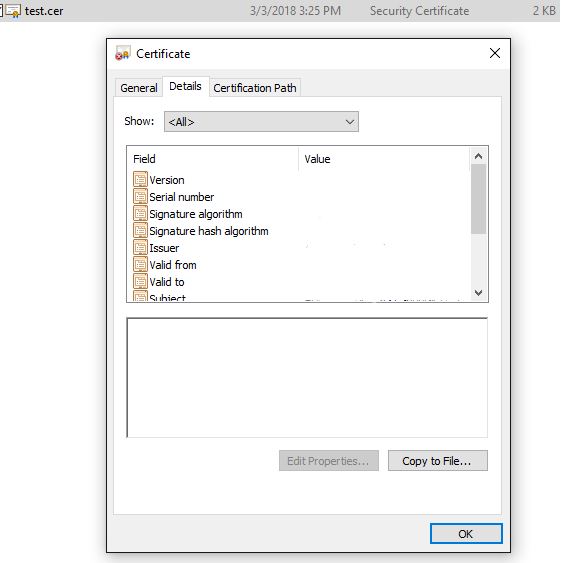Click the field list scroll up arrow
561x563 pixels.
click(x=478, y=156)
